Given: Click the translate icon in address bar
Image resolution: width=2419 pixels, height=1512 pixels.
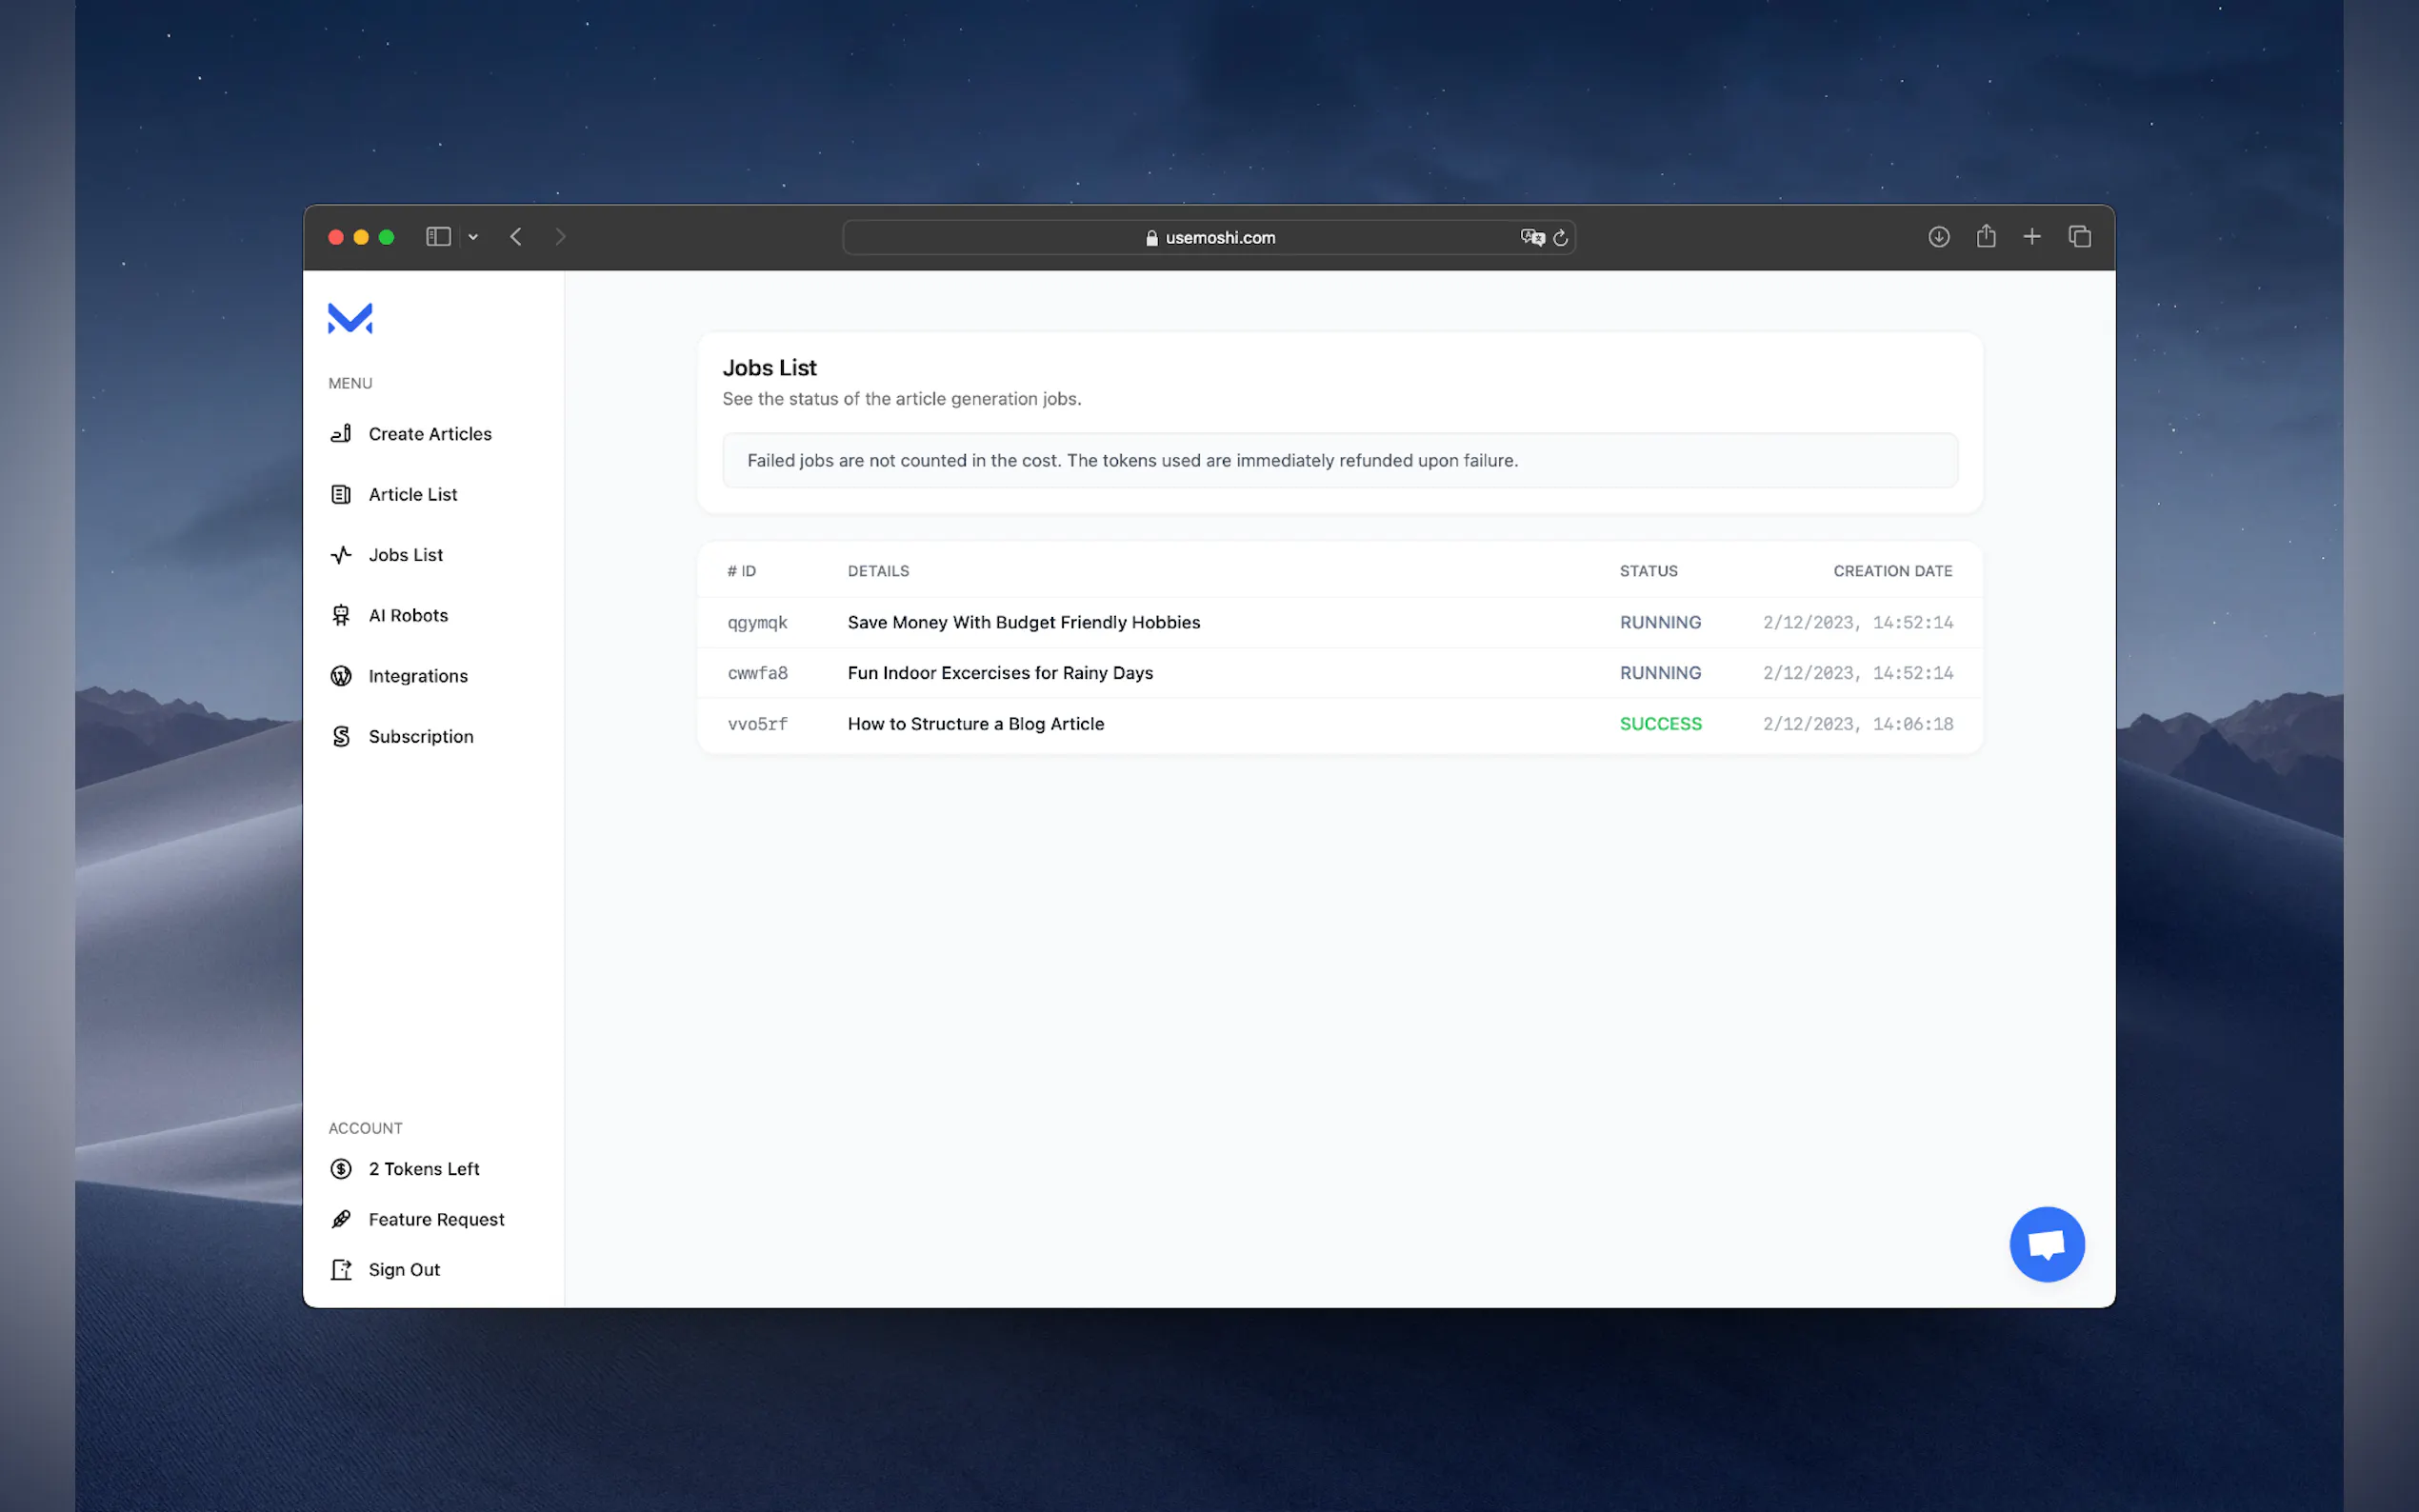Looking at the screenshot, I should pyautogui.click(x=1531, y=237).
